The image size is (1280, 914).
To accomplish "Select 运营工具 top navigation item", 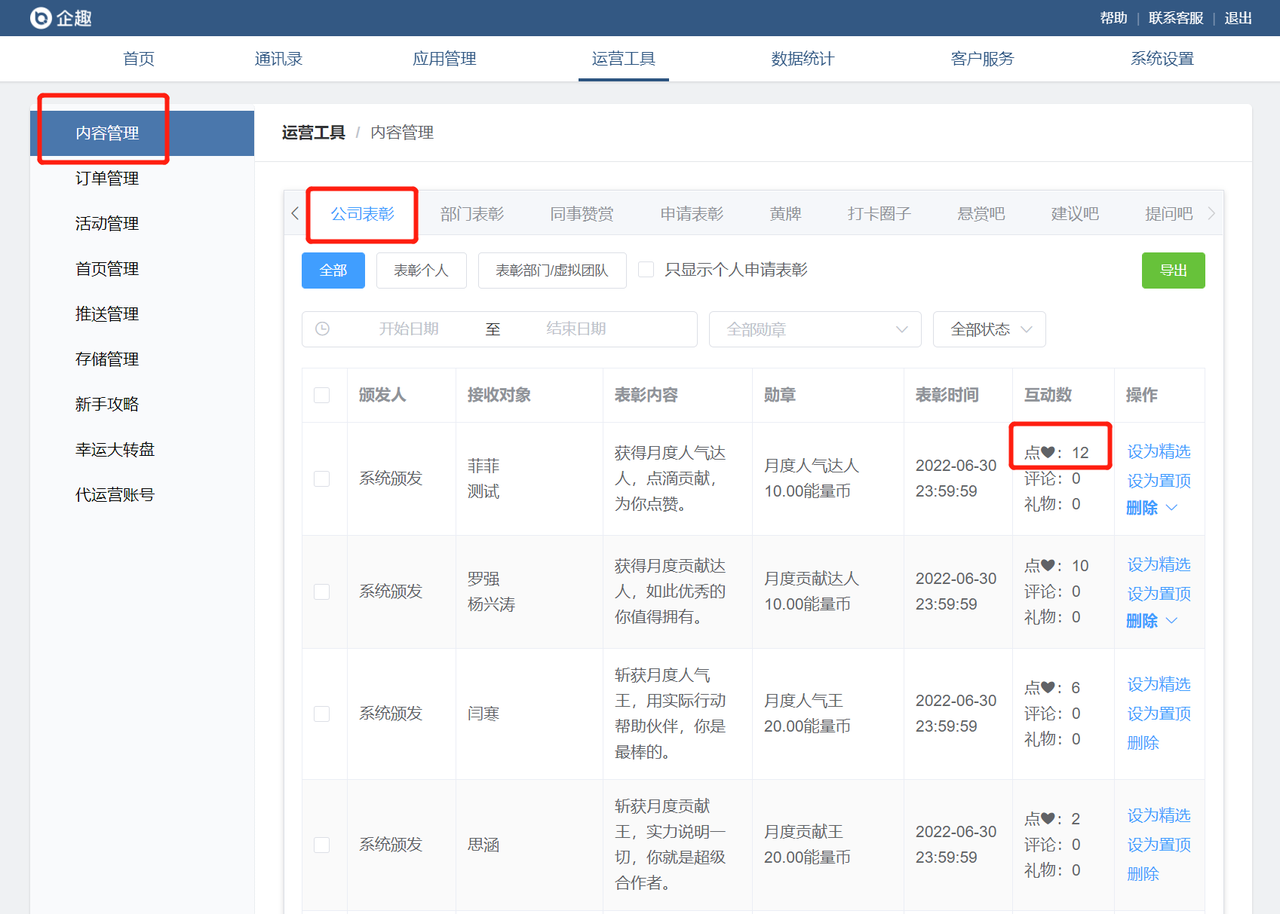I will coord(624,59).
